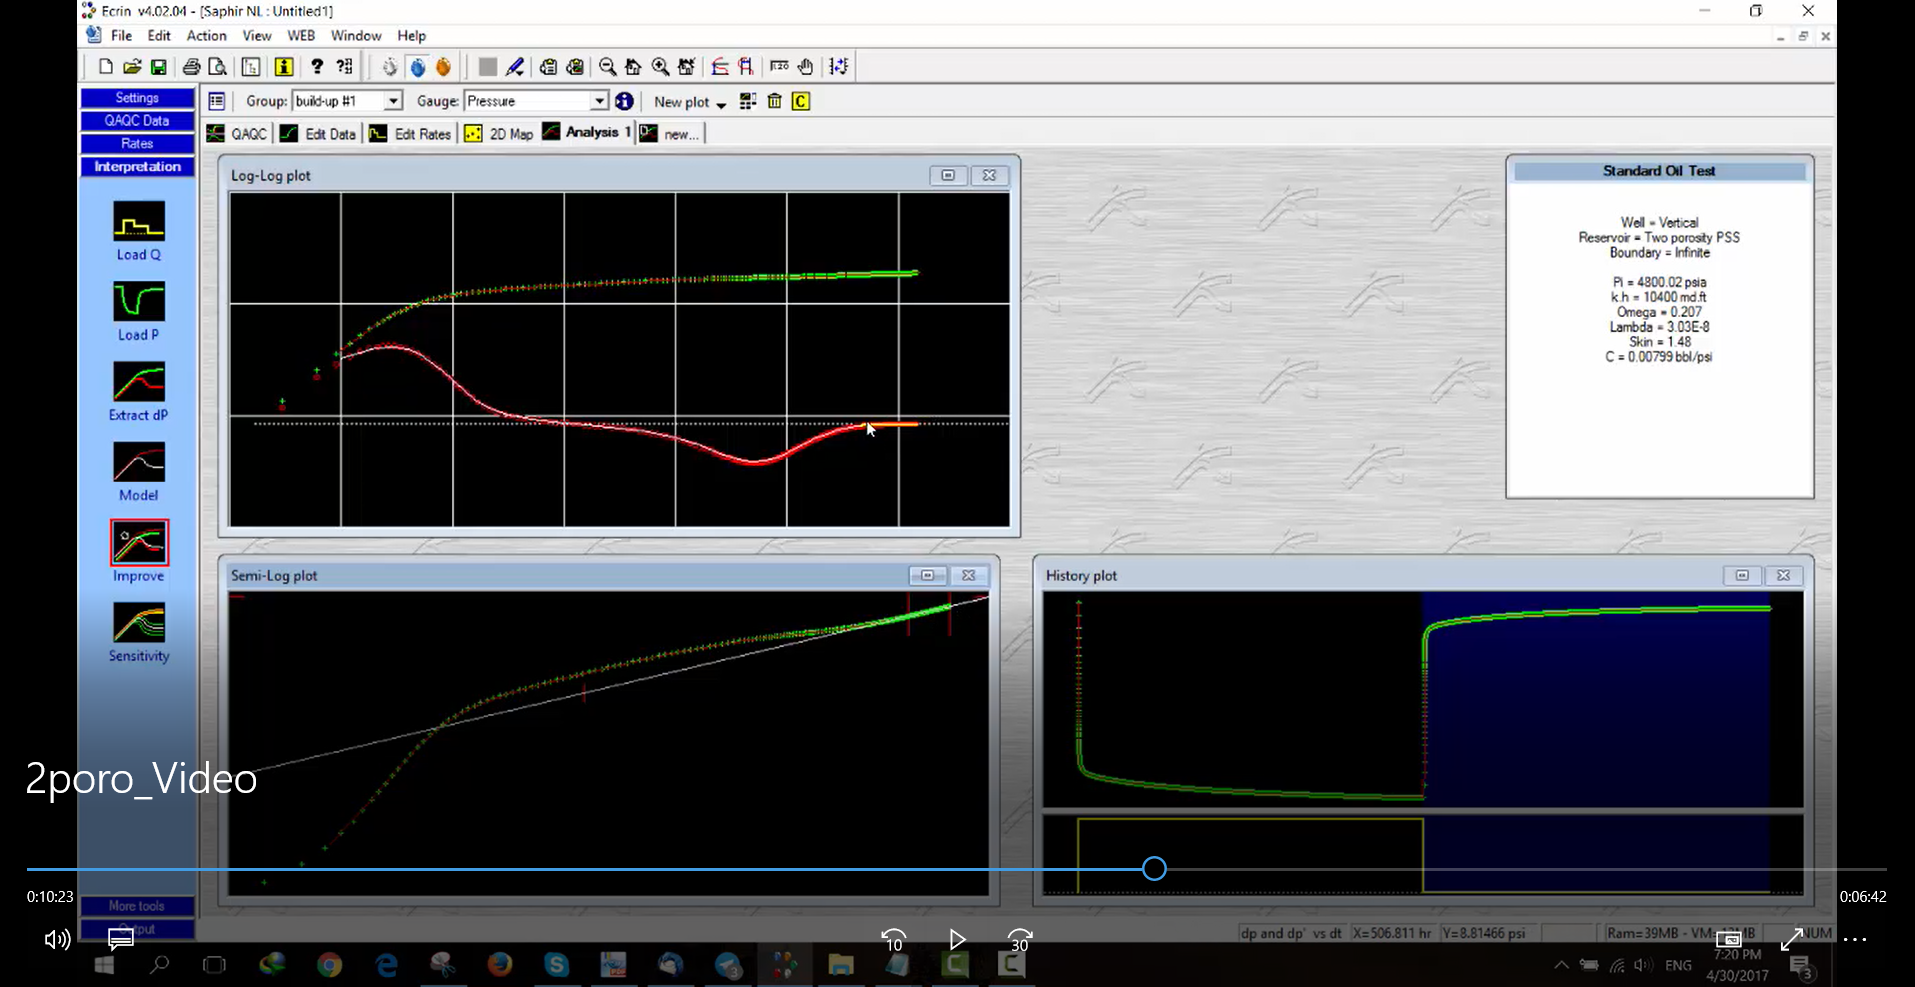Click the Chrome icon in the taskbar
This screenshot has height=987, width=1915.
(x=329, y=965)
